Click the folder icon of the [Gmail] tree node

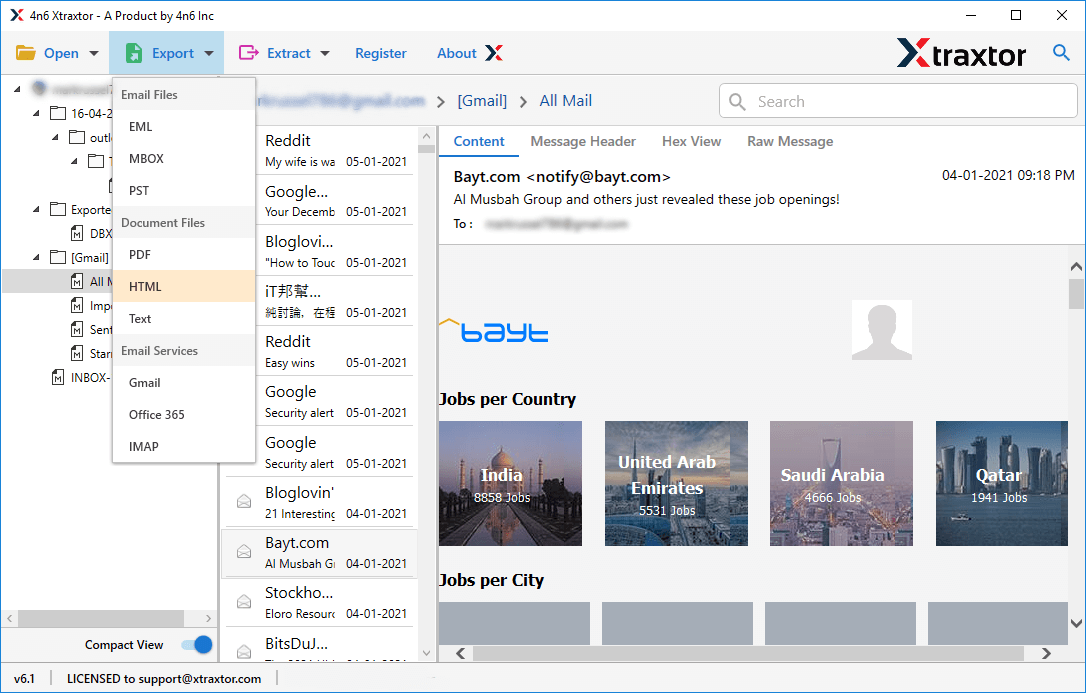[58, 258]
